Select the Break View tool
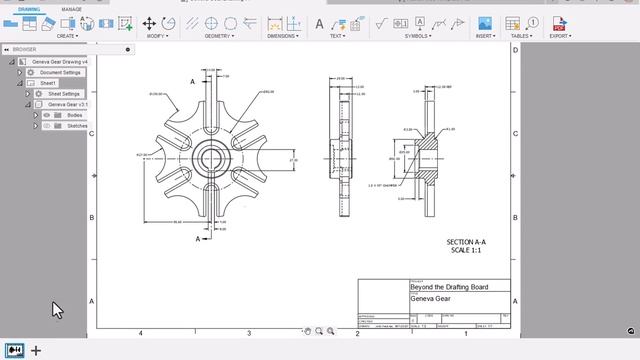This screenshot has height=360, width=640. coord(106,24)
